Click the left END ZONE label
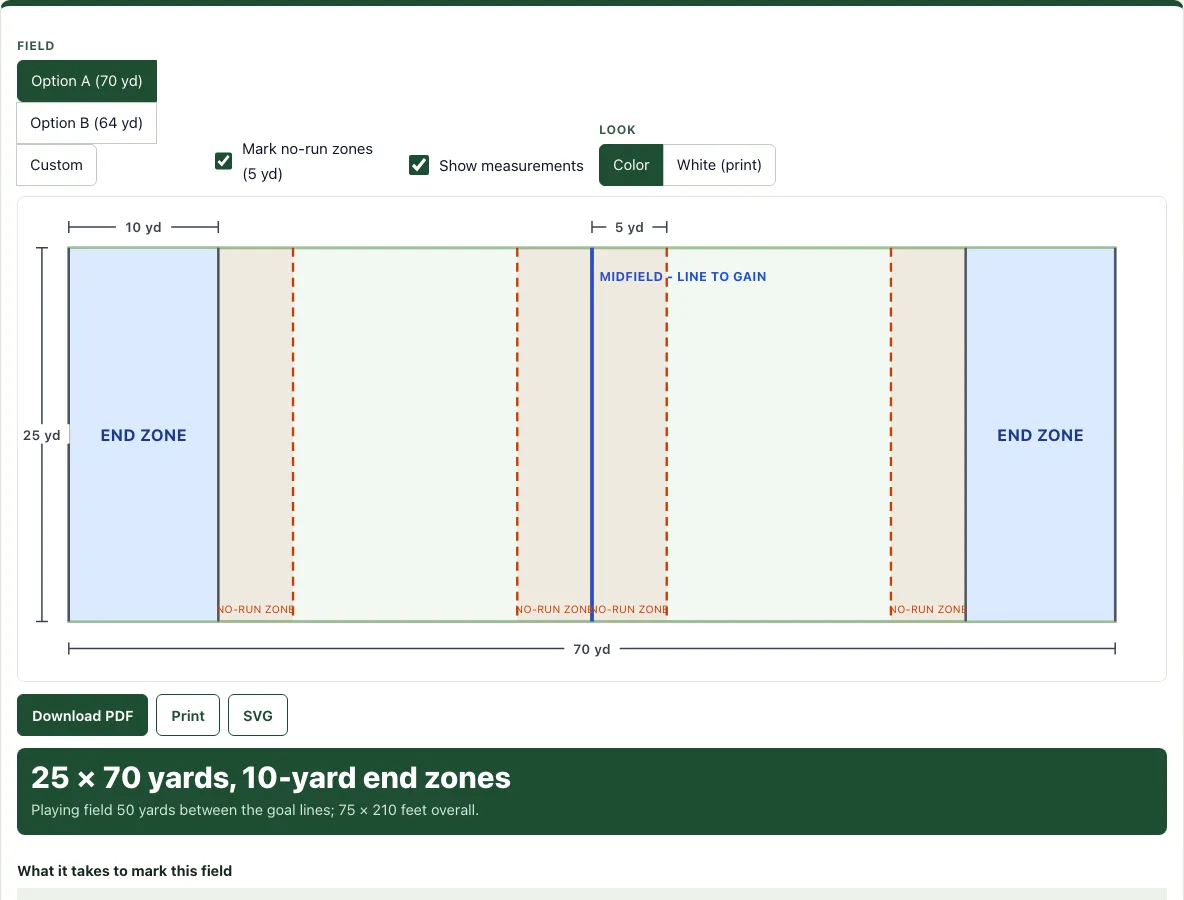This screenshot has height=900, width=1184. pyautogui.click(x=143, y=435)
